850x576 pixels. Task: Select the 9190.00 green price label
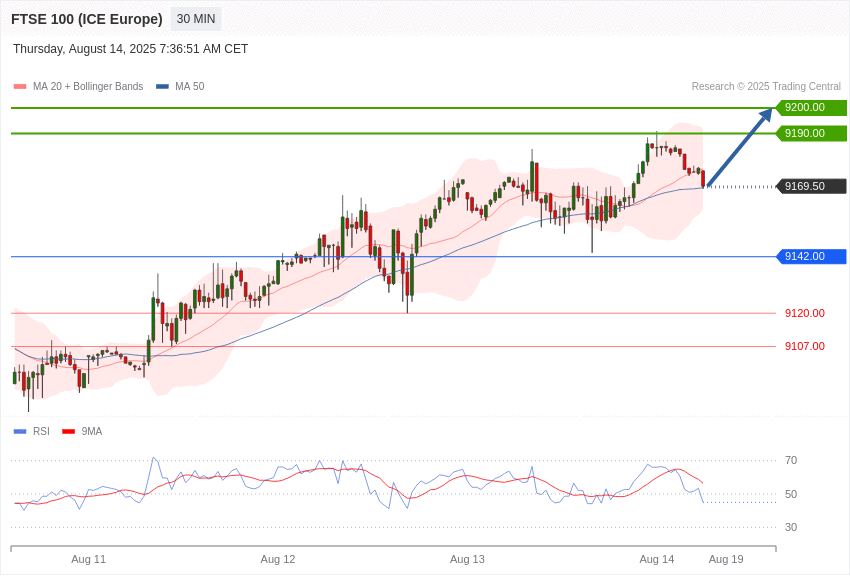pos(812,133)
